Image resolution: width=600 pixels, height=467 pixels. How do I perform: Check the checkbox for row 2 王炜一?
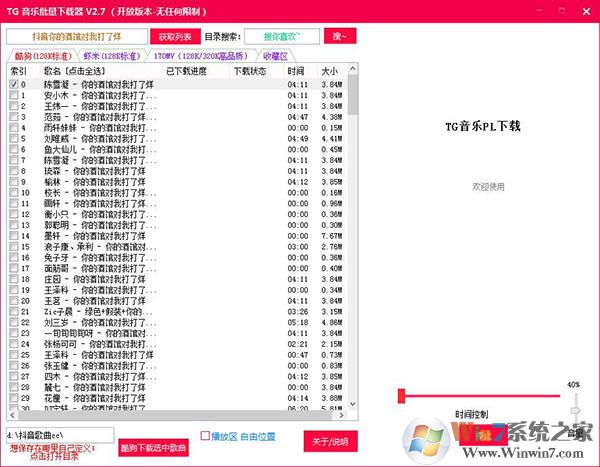coord(14,106)
